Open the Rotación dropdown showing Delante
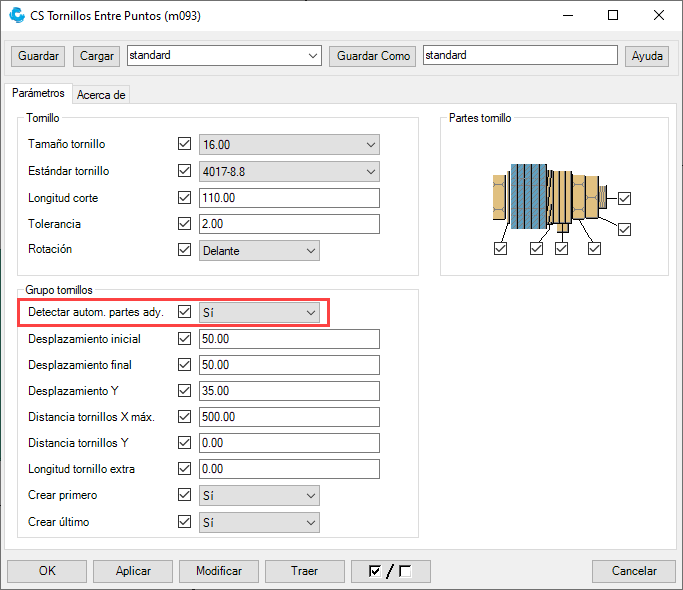Image resolution: width=683 pixels, height=590 pixels. (x=259, y=250)
